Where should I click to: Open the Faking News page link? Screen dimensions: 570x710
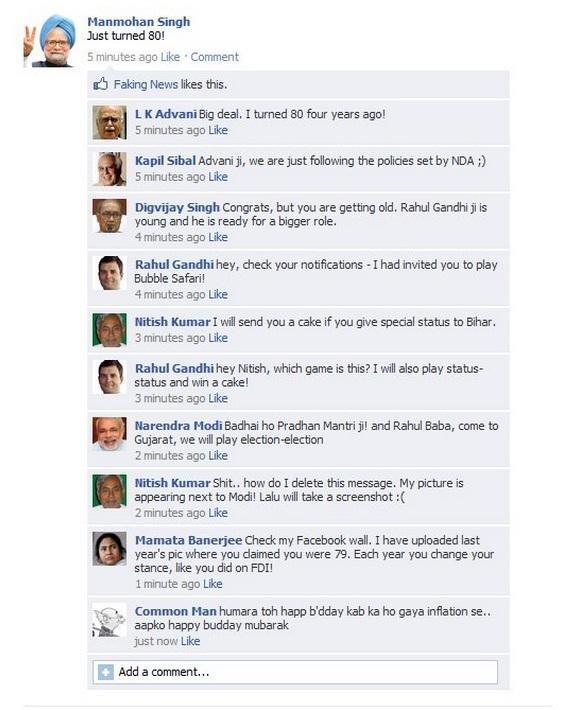tap(146, 85)
